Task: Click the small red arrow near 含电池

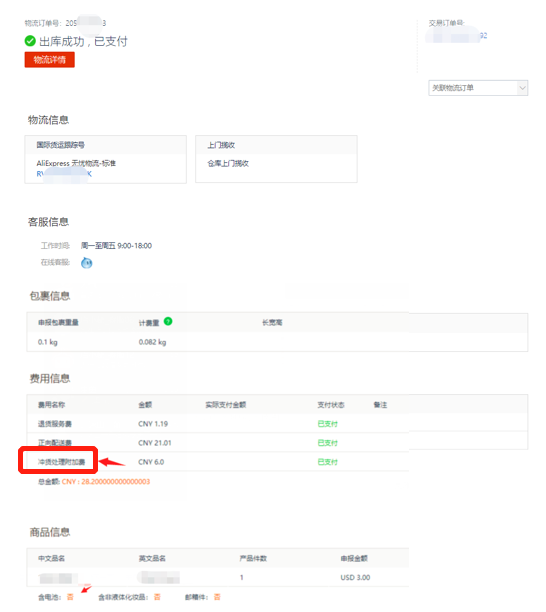Action: pyautogui.click(x=85, y=588)
